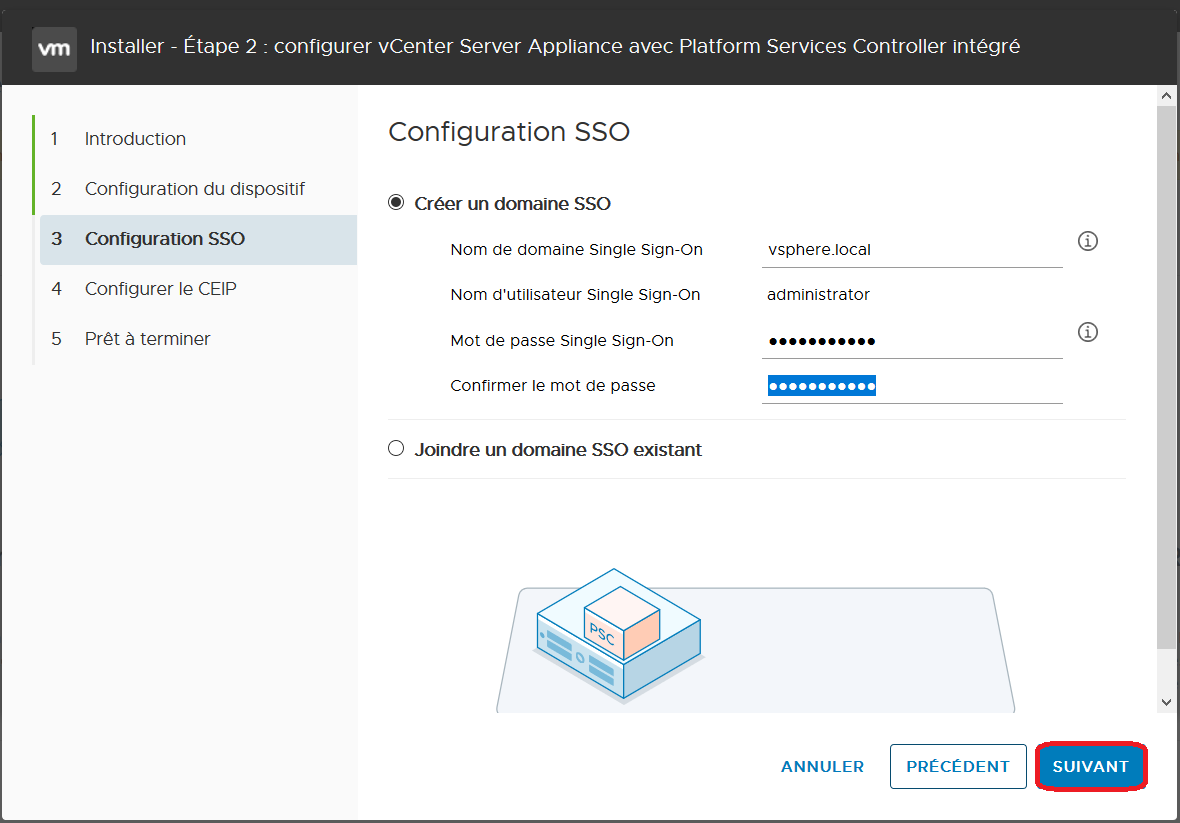Select Joindre un domaine SSO existant radio
The image size is (1180, 823).
pos(396,449)
